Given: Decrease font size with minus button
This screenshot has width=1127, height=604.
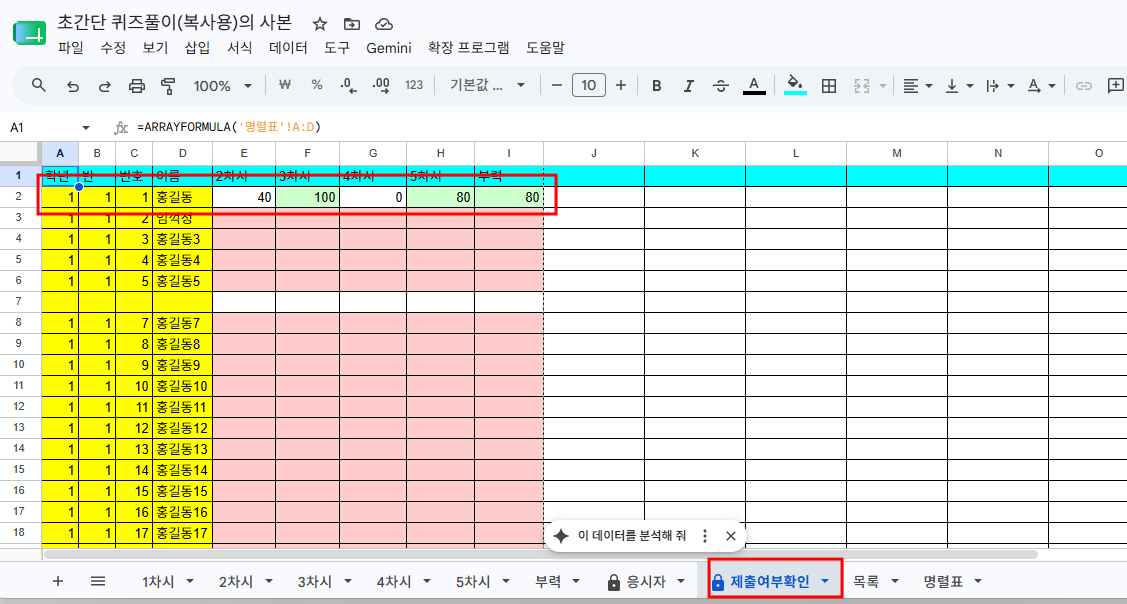Looking at the screenshot, I should pyautogui.click(x=556, y=86).
